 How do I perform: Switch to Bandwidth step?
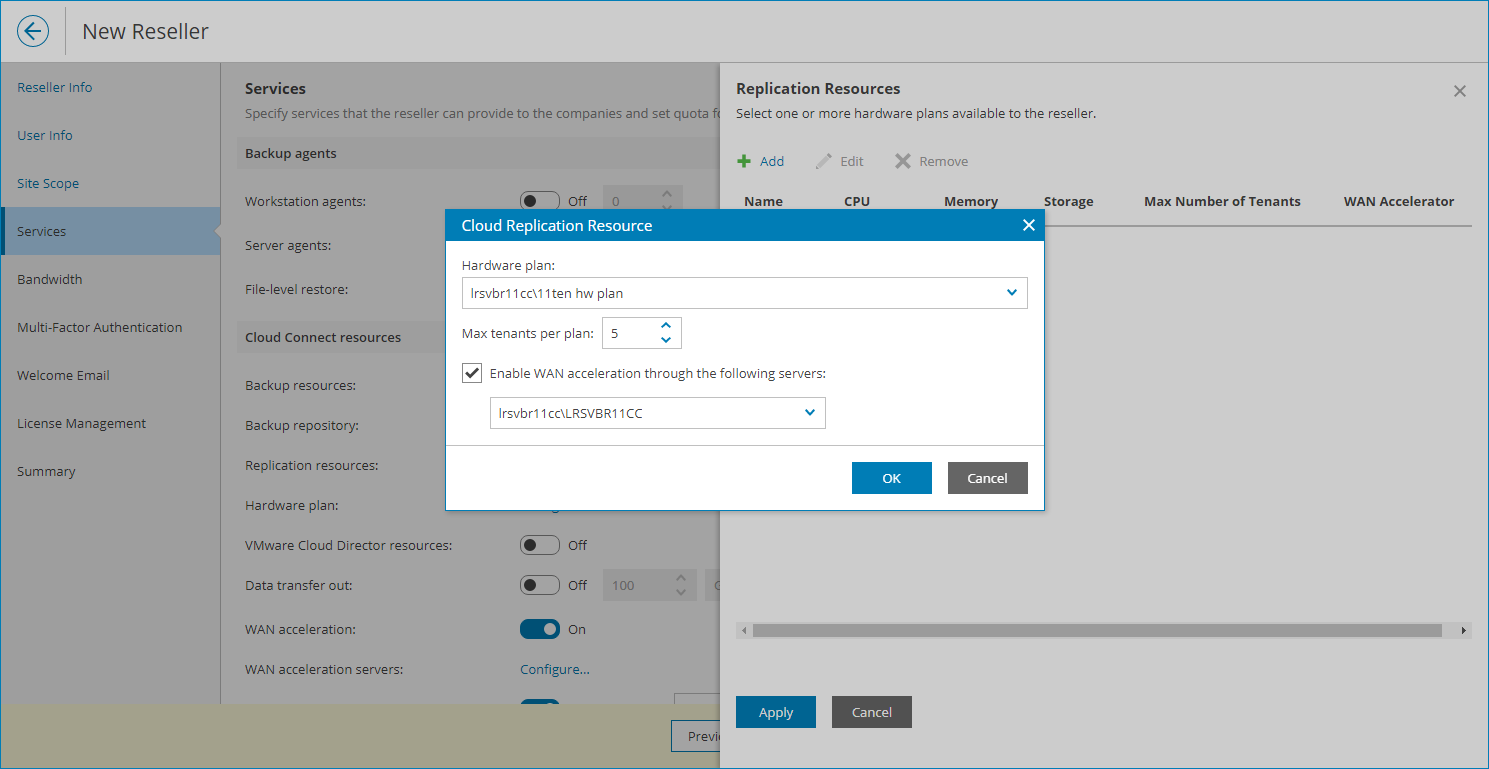tap(50, 279)
